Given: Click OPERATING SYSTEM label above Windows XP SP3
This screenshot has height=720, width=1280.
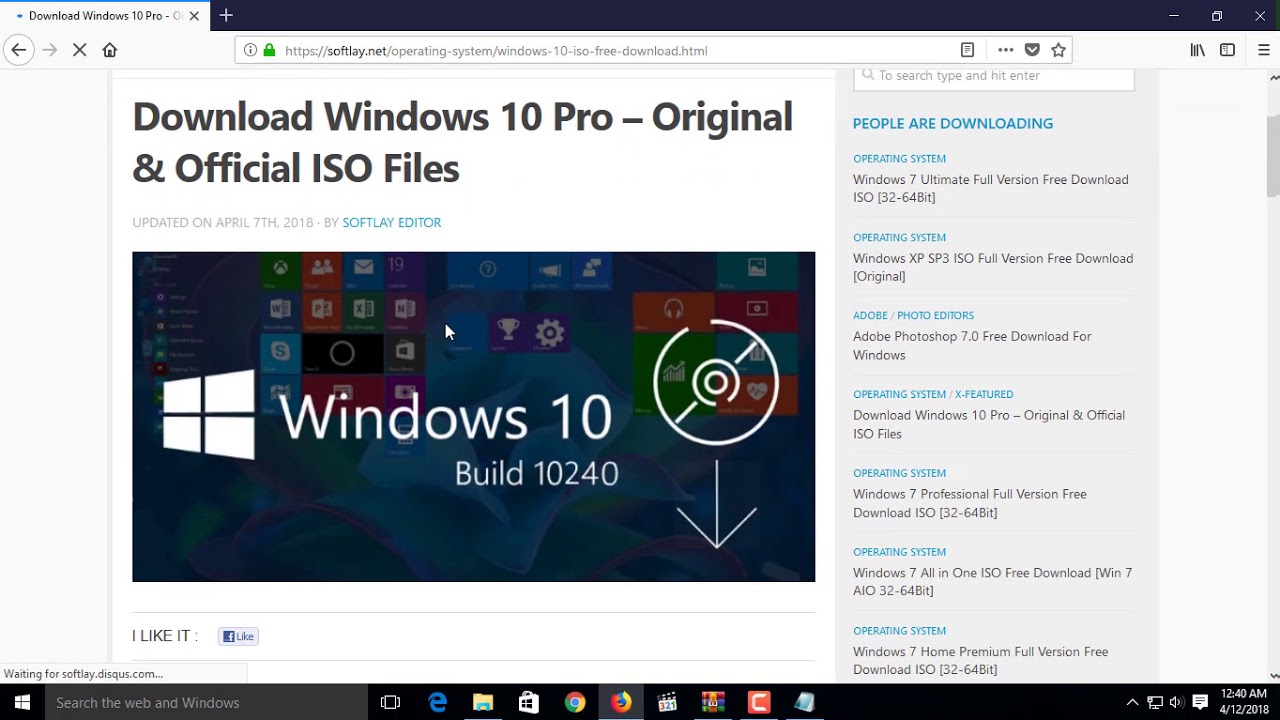Looking at the screenshot, I should coord(899,237).
